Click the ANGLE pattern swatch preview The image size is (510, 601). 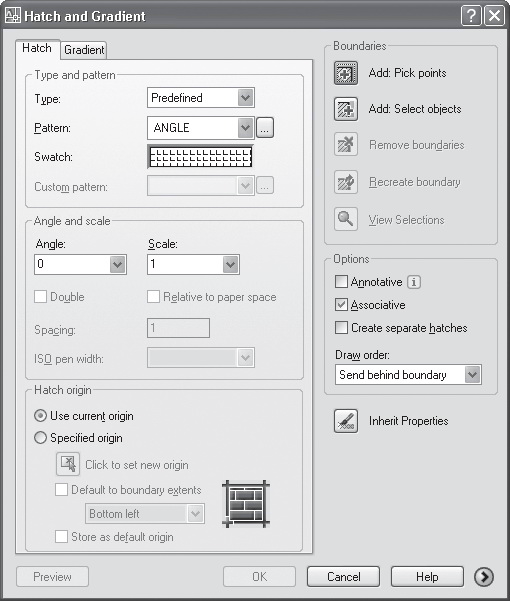pos(200,157)
